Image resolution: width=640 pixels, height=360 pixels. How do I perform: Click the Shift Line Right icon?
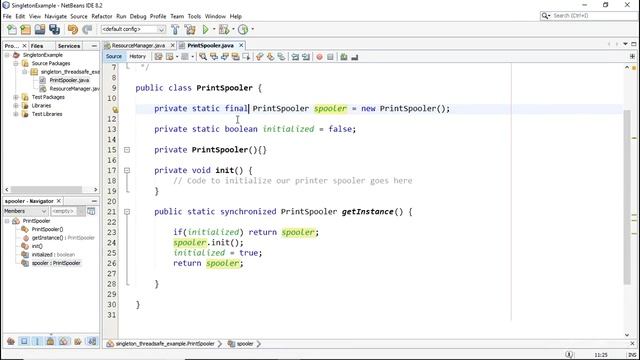point(305,57)
